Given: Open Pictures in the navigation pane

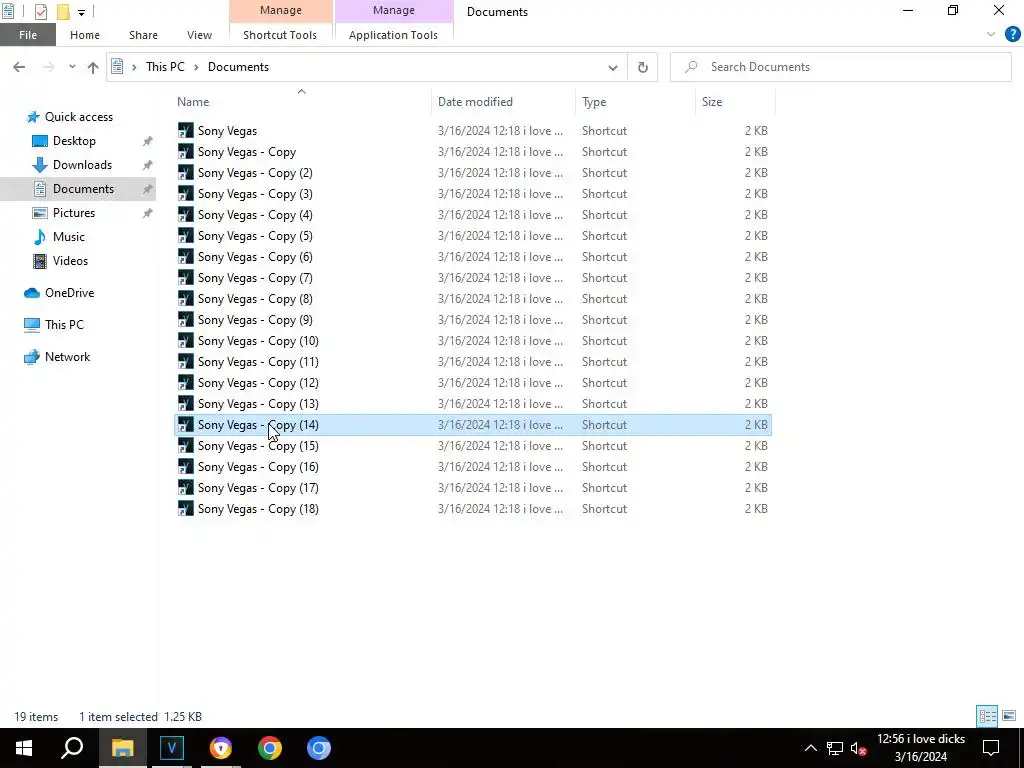Looking at the screenshot, I should point(74,213).
